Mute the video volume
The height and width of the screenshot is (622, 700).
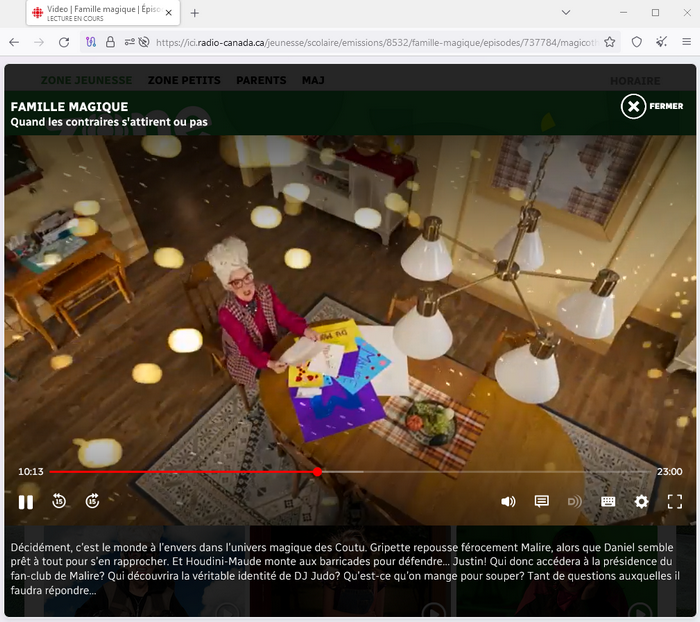508,502
